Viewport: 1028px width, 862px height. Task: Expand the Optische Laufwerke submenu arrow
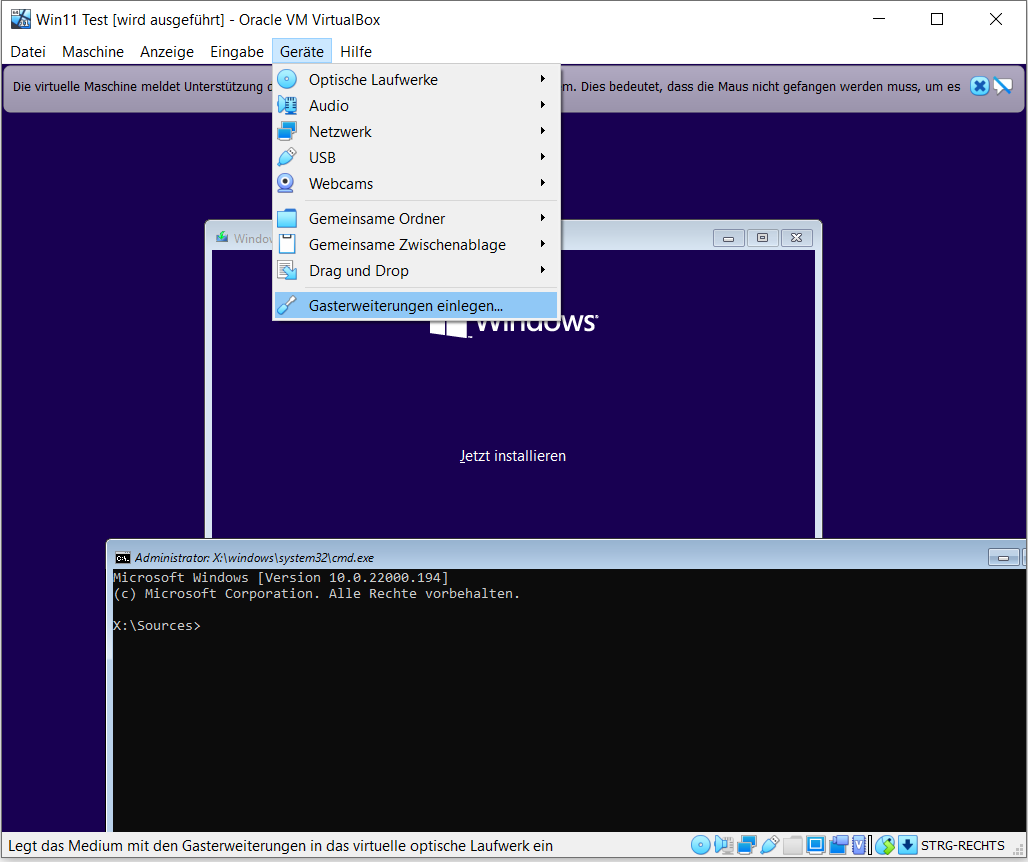point(543,79)
